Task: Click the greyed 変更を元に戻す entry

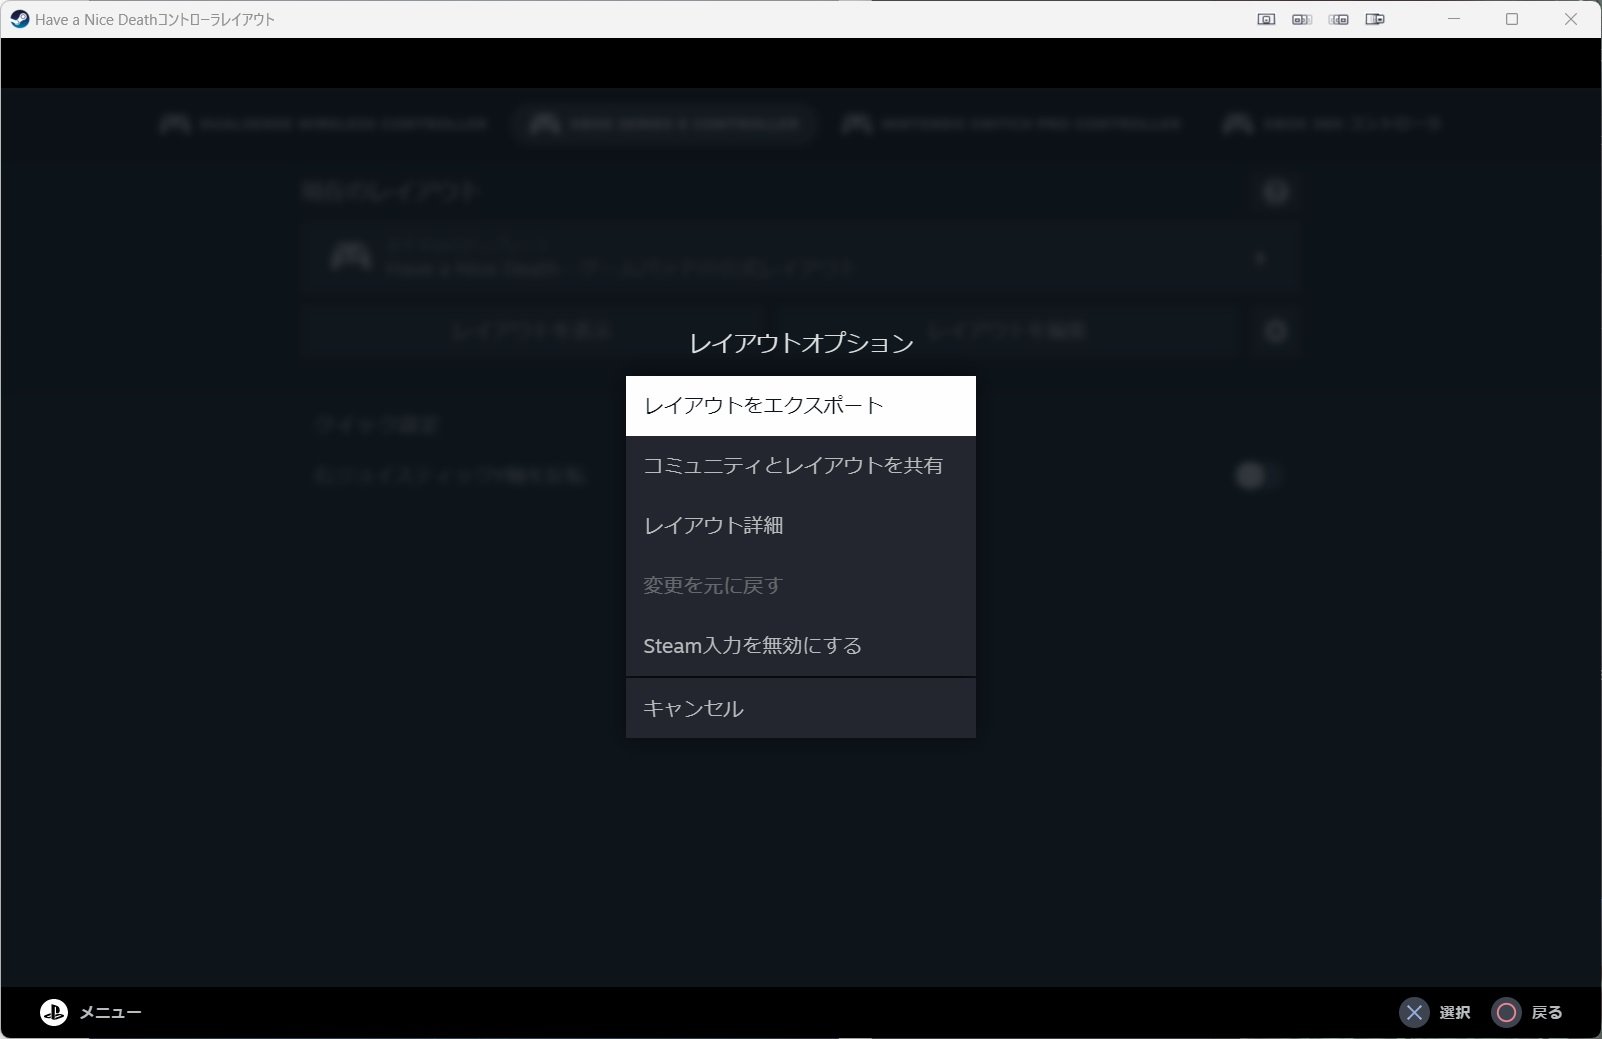Action: [800, 586]
